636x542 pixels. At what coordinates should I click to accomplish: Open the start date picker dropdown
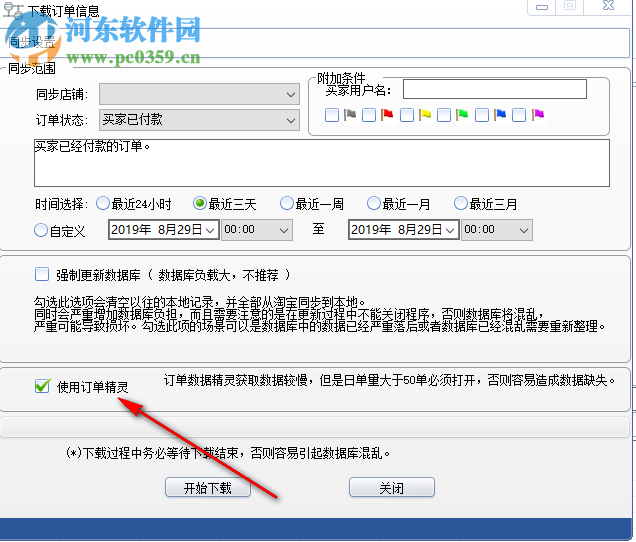pos(210,230)
